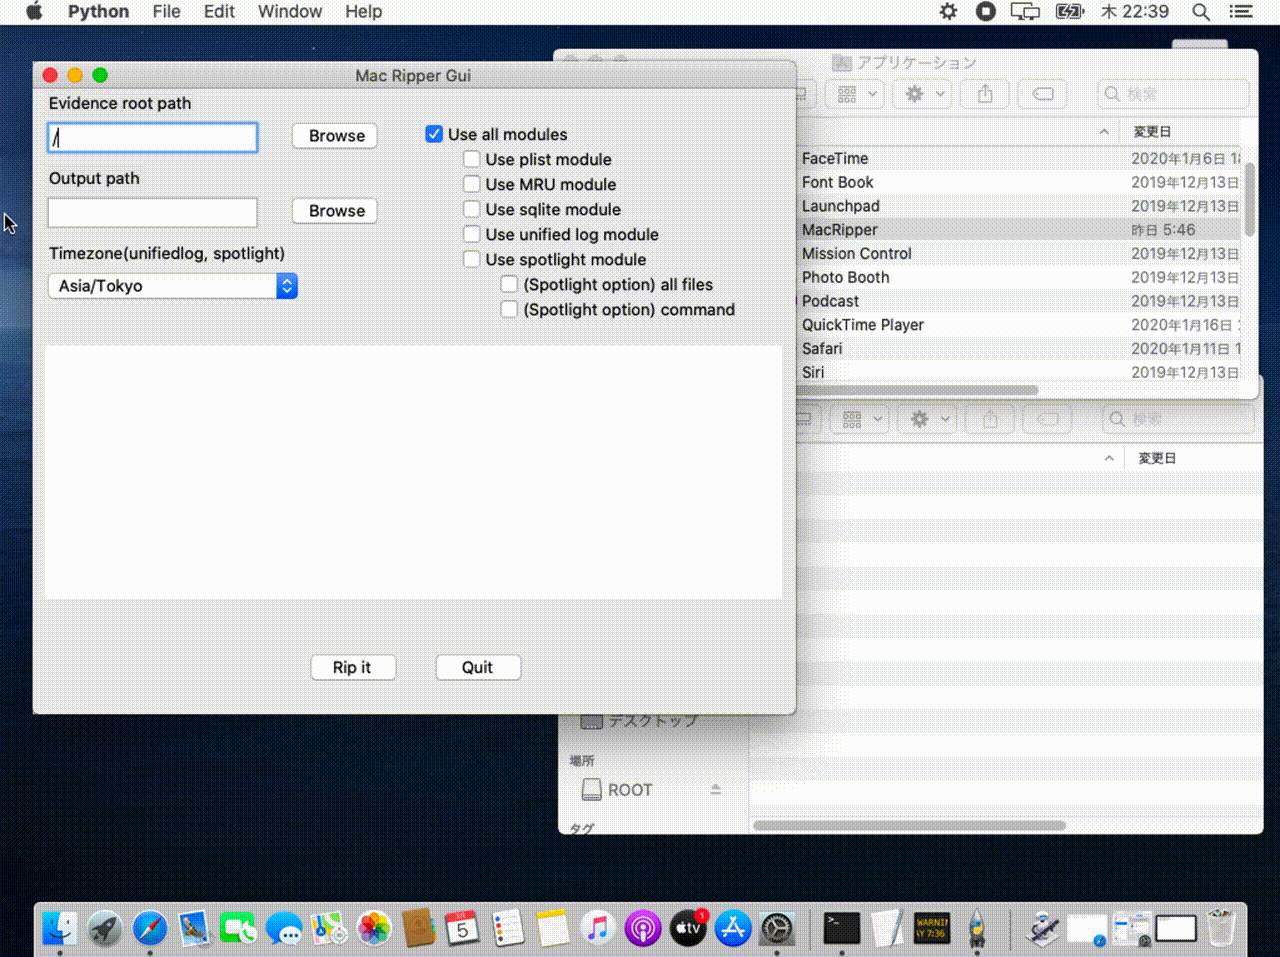Viewport: 1280px width, 957px height.
Task: Check Spotlight option all files
Action: (x=509, y=284)
